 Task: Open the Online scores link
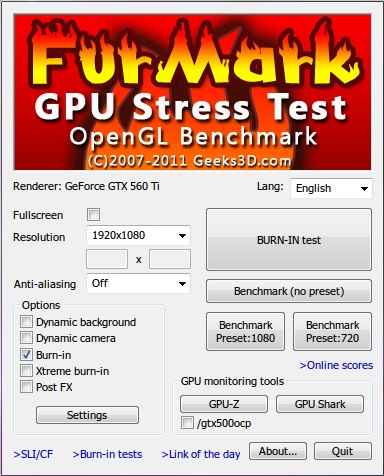(336, 365)
